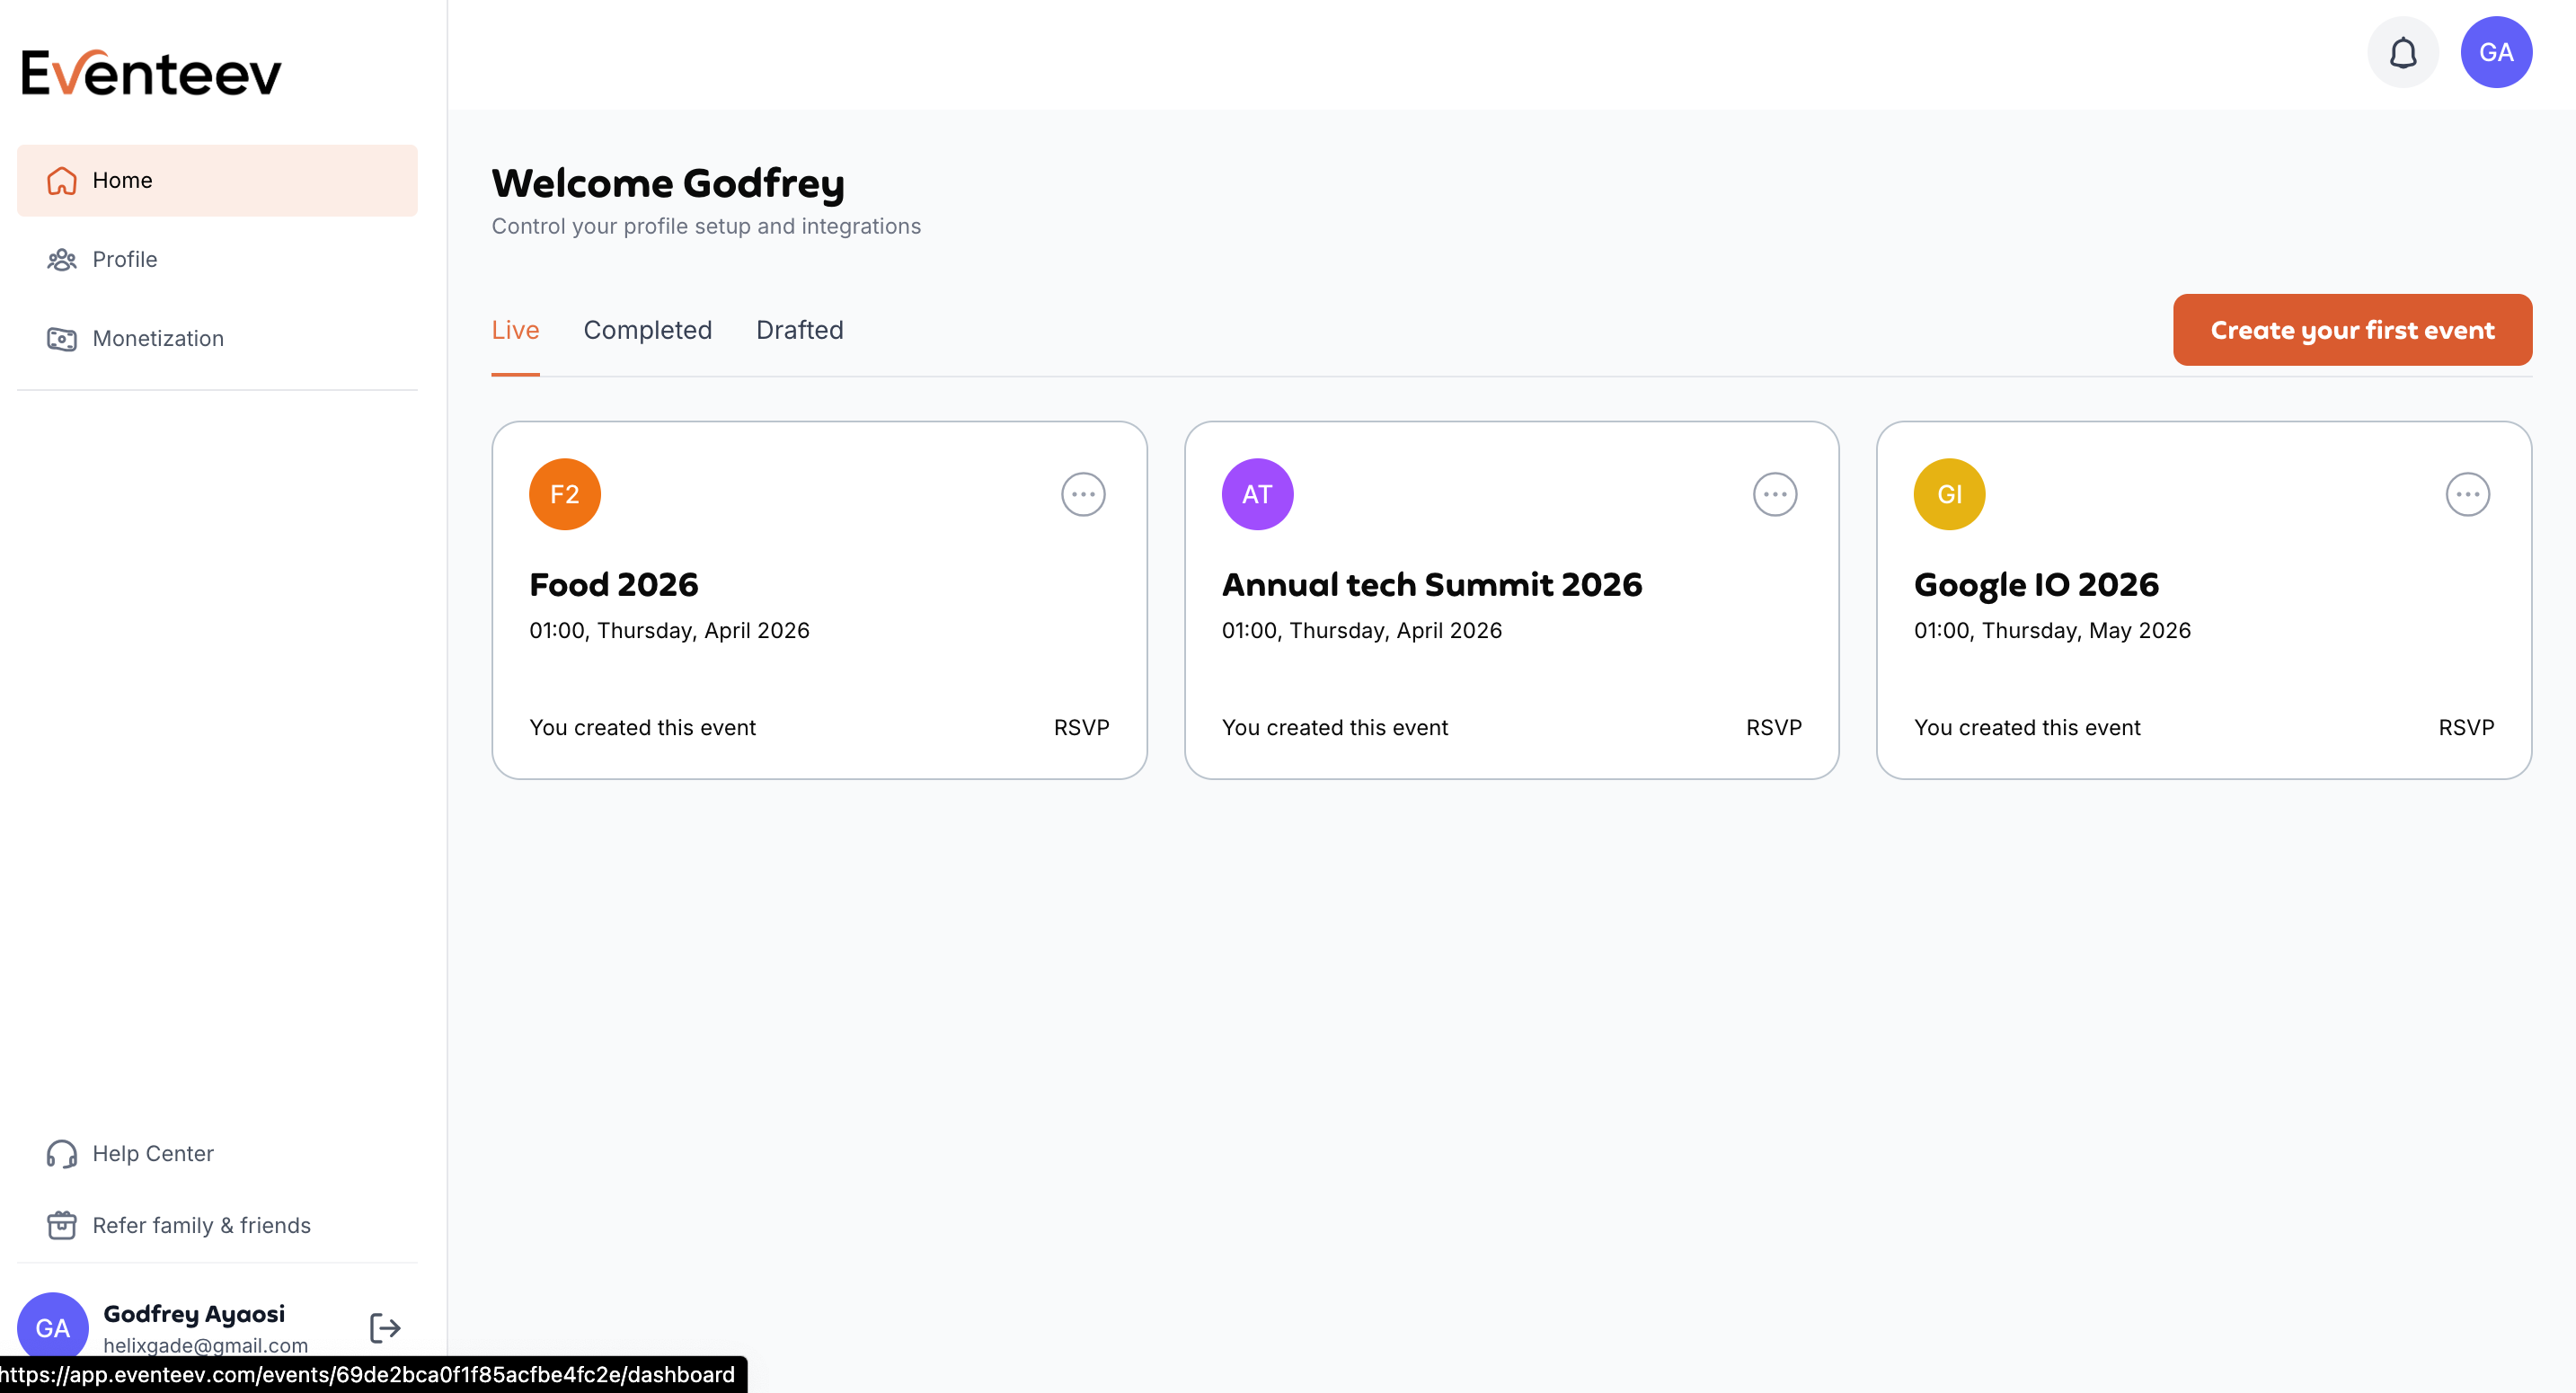Open options menu on Annual tech Summit card

[1774, 494]
